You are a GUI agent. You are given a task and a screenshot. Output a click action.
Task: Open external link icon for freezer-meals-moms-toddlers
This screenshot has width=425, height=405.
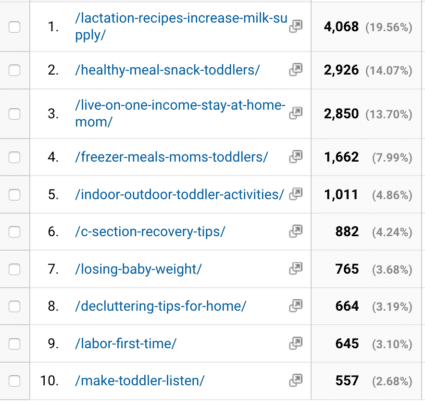pos(296,156)
